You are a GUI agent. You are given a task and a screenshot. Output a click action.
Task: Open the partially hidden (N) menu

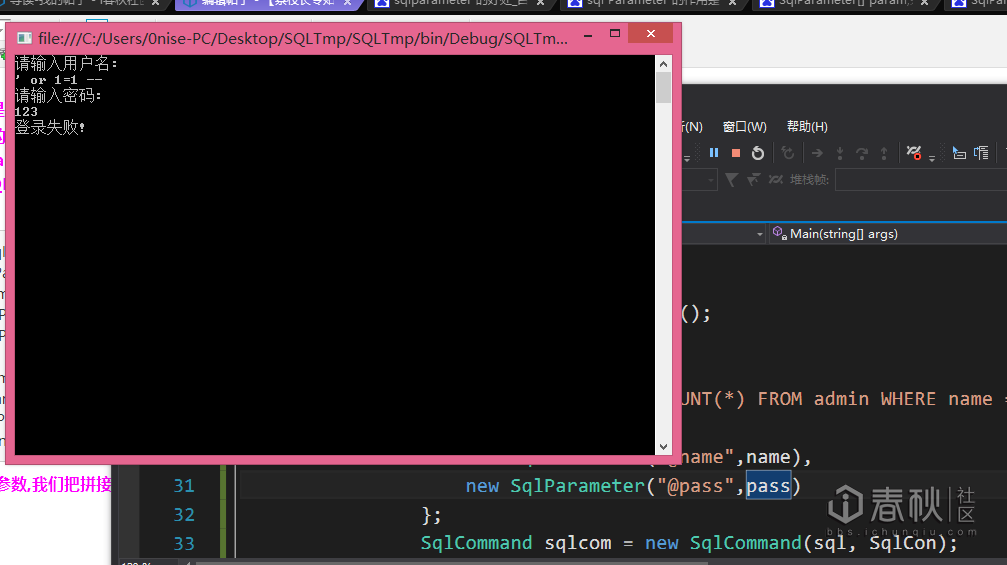point(692,126)
